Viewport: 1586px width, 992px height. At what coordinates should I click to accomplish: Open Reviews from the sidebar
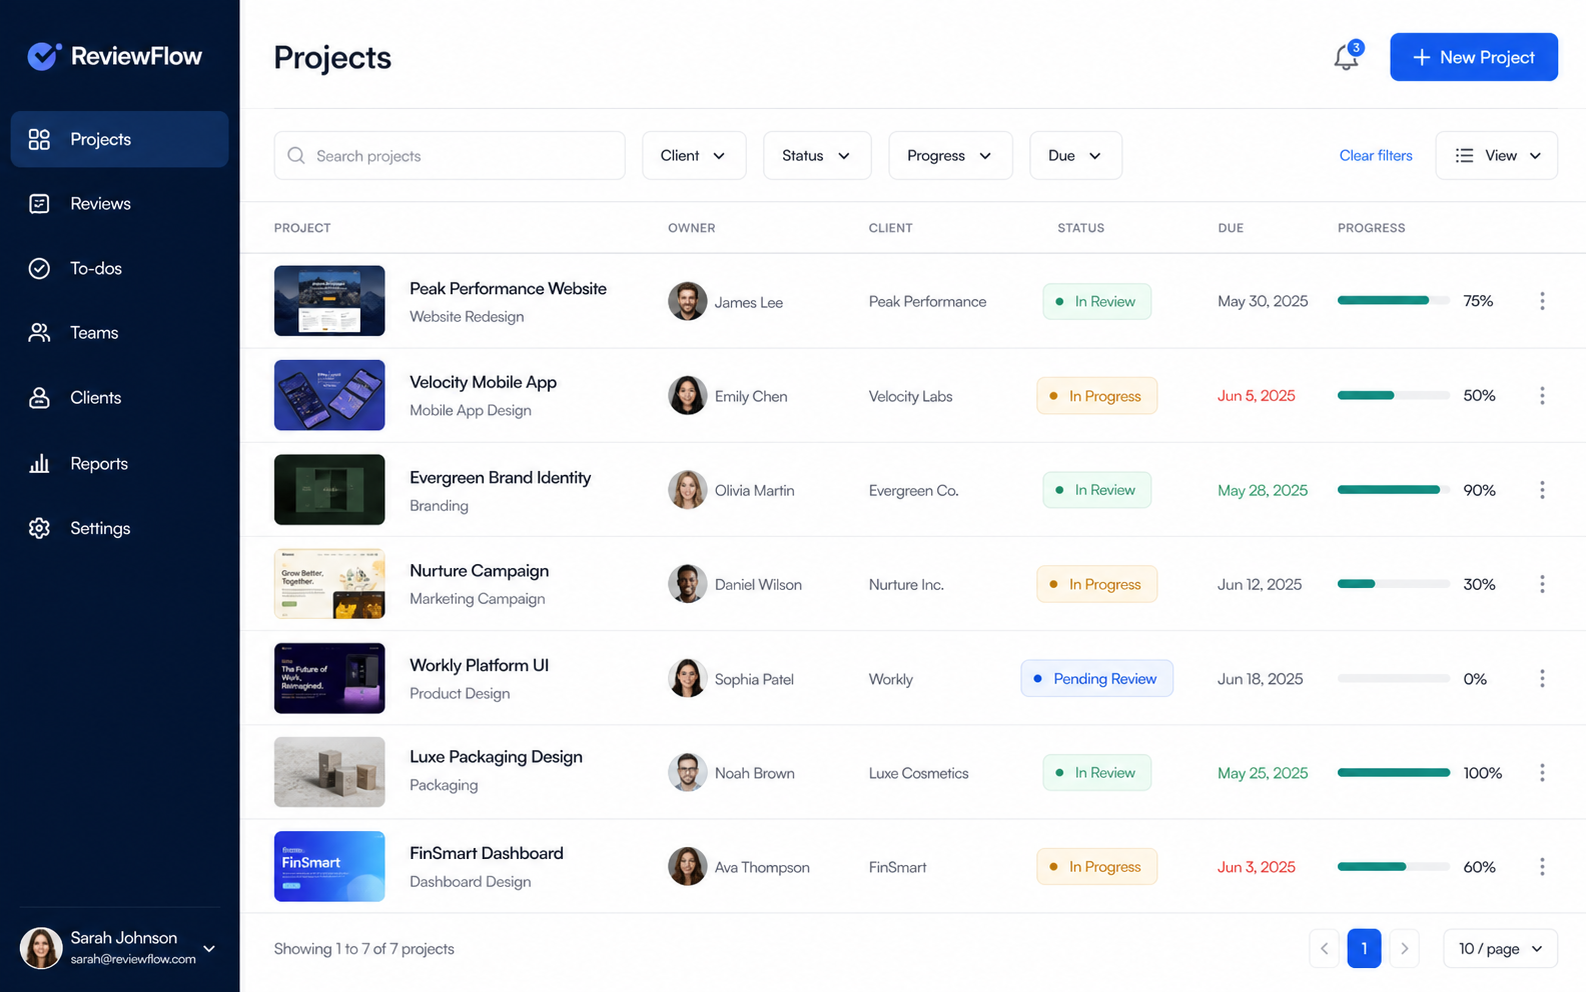[x=119, y=203]
